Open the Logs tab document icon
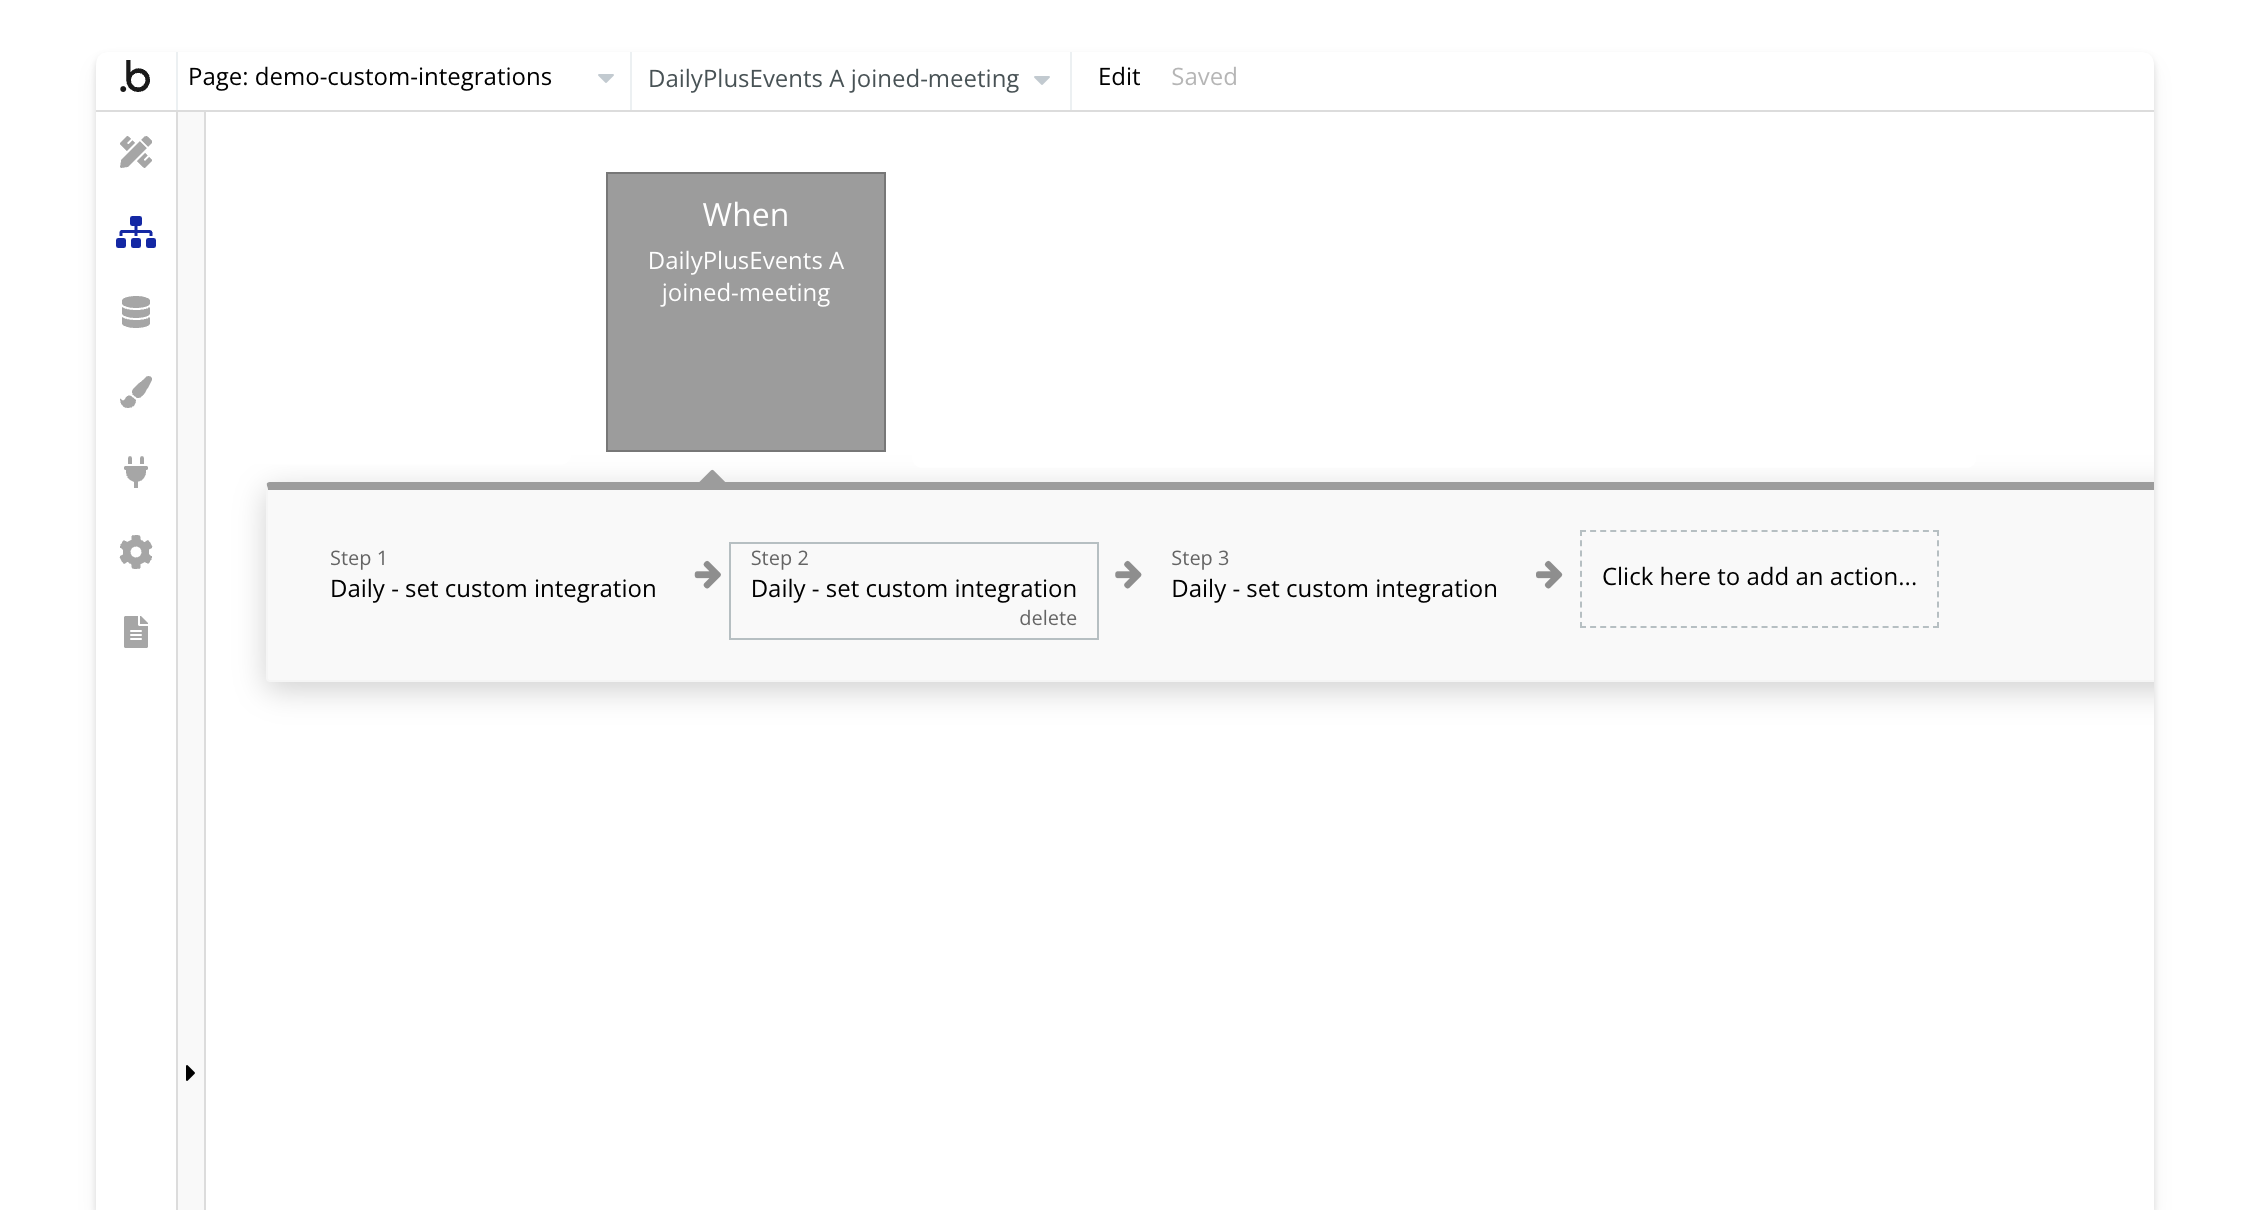The width and height of the screenshot is (2250, 1210). pos(136,632)
